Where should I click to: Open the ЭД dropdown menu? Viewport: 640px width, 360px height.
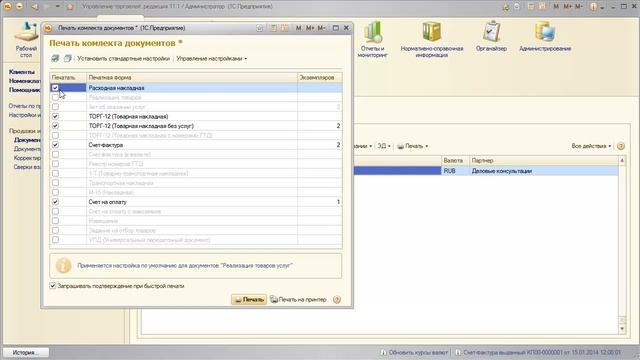(x=384, y=146)
